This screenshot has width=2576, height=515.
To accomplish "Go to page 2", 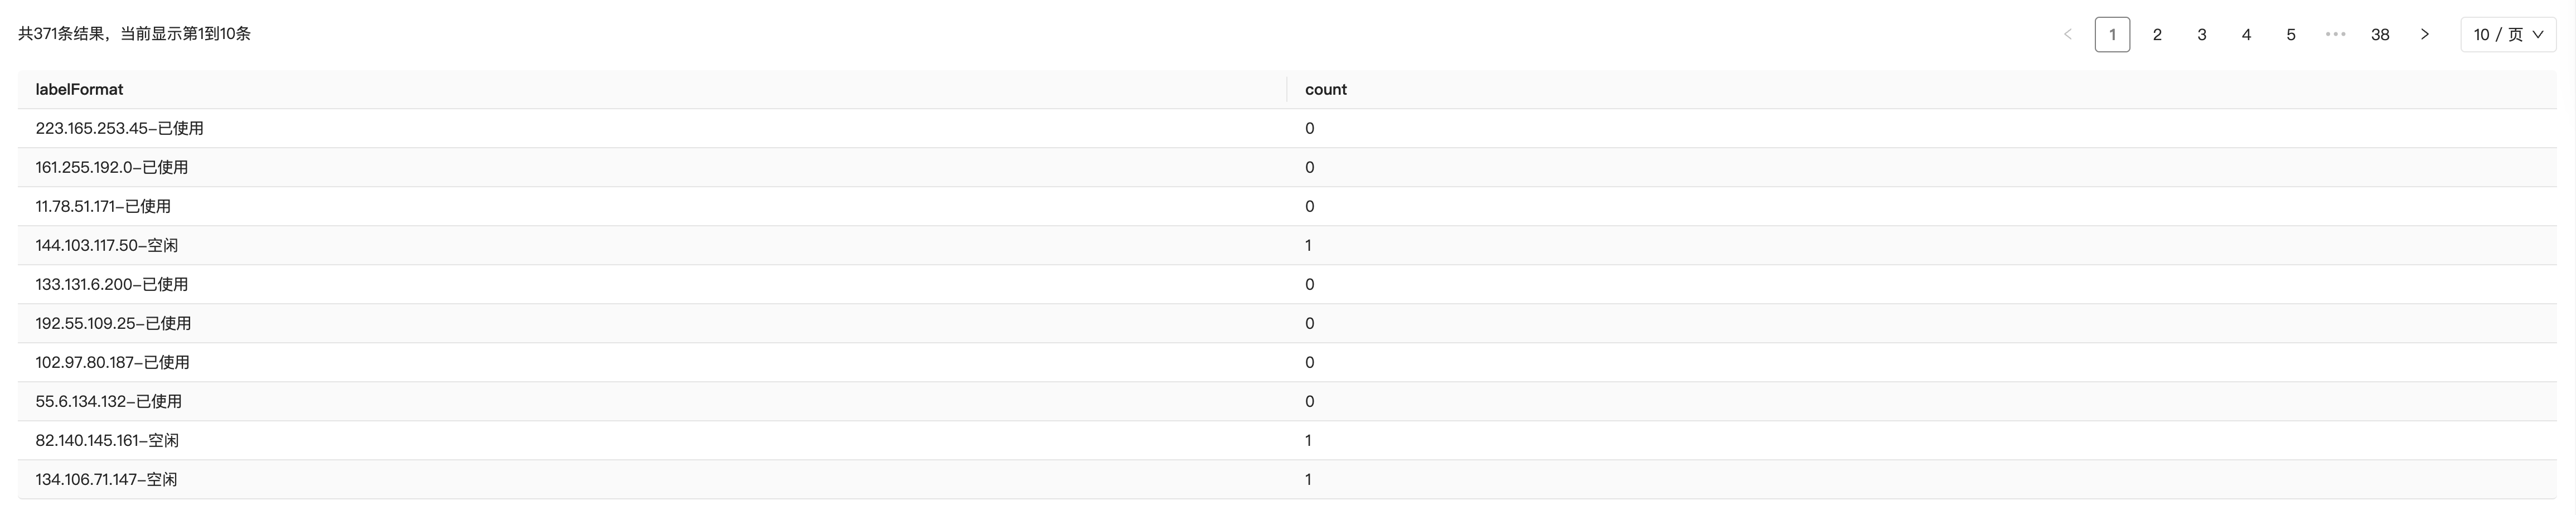I will pos(2157,34).
